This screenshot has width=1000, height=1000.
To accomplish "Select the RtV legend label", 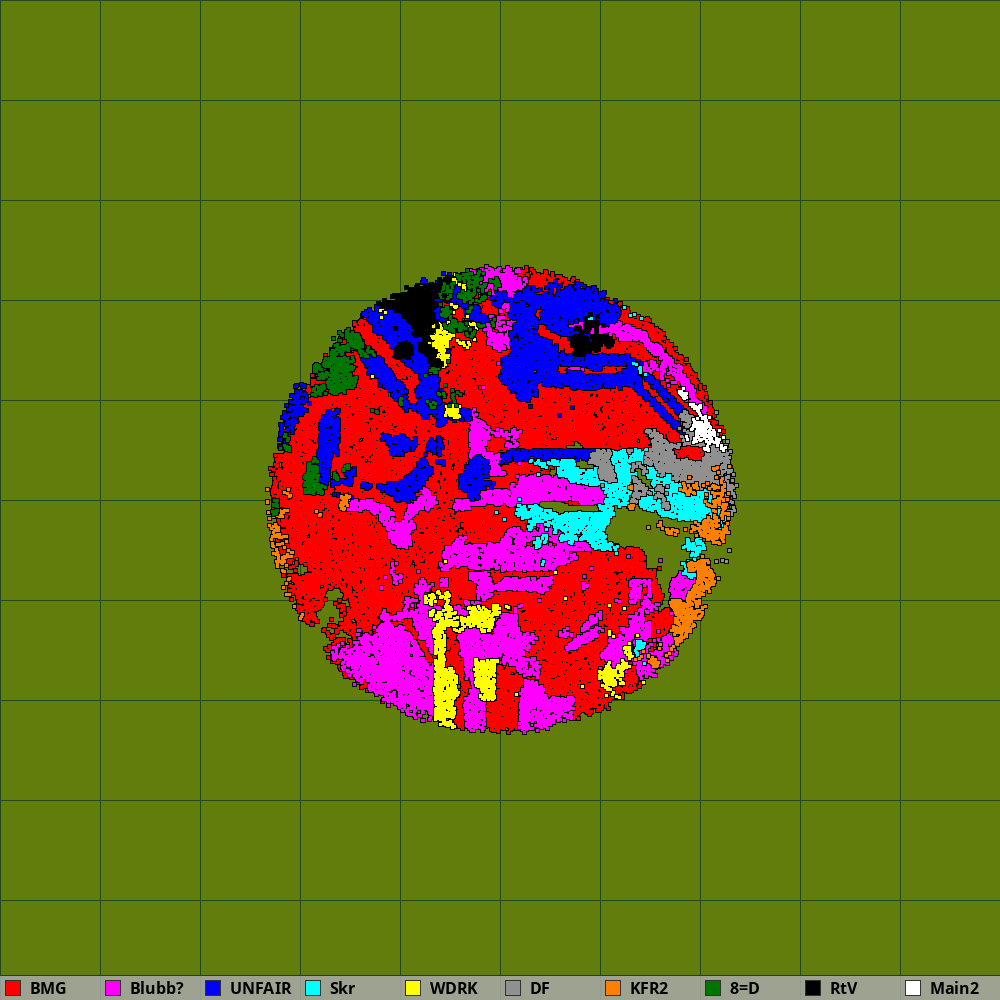I will [844, 988].
